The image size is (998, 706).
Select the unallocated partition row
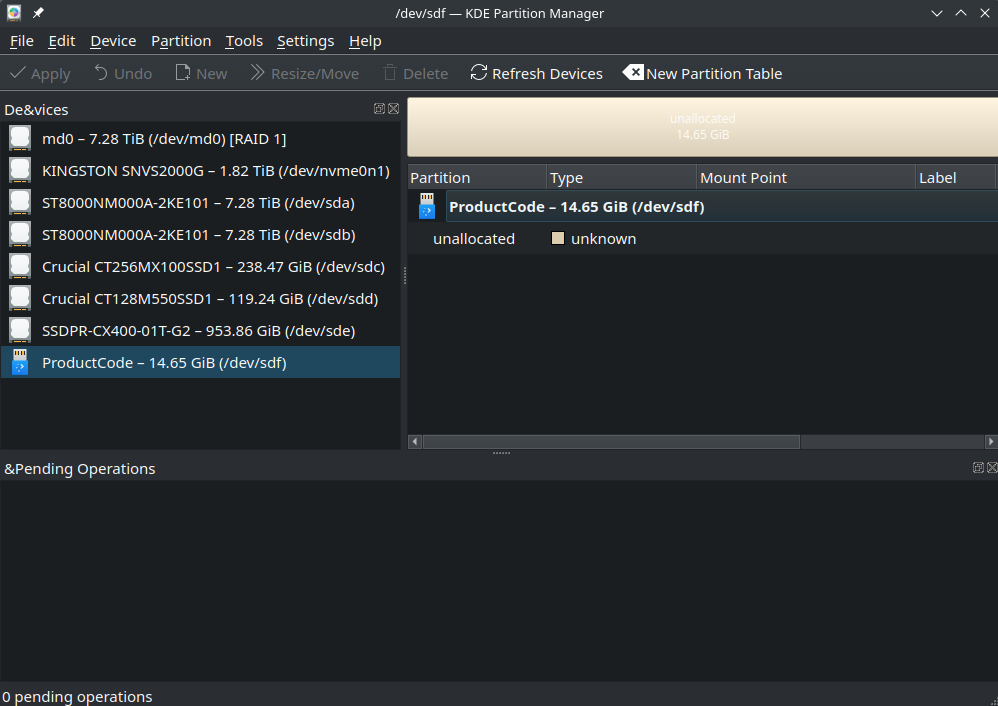703,239
